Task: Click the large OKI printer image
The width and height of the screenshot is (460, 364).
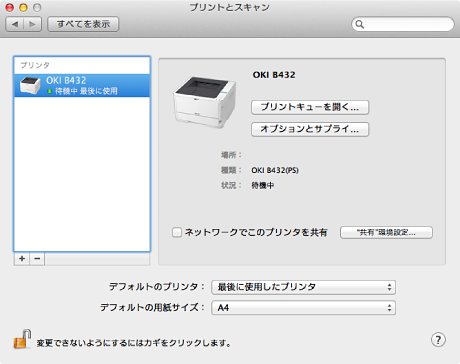Action: [205, 102]
